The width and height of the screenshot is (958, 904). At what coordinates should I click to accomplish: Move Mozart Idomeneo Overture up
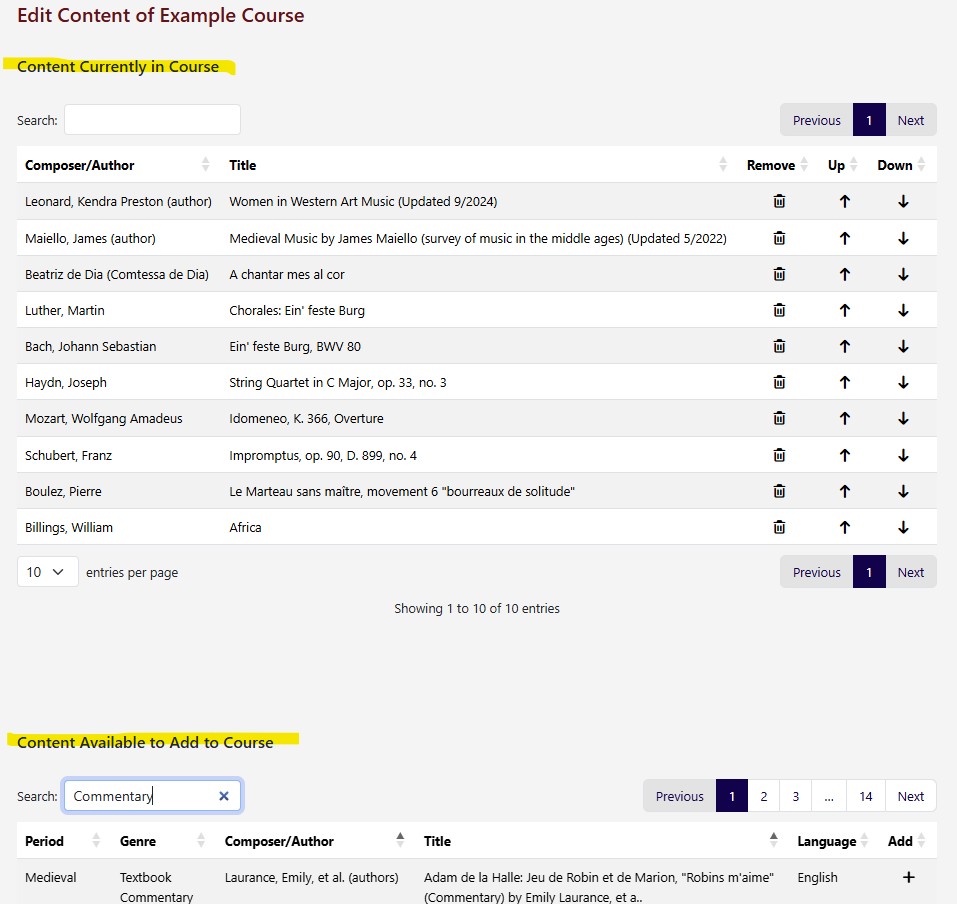844,418
